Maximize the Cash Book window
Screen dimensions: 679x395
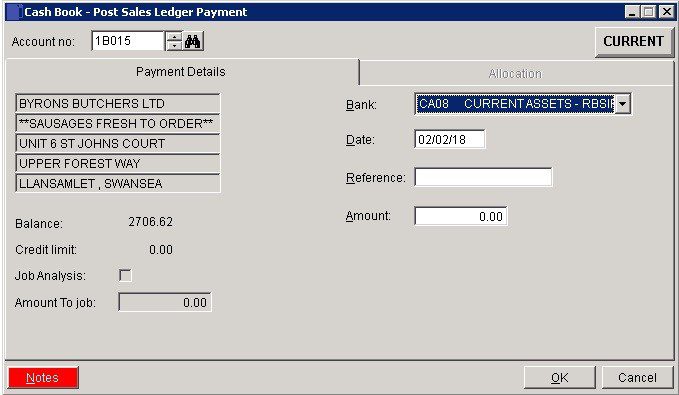(648, 12)
